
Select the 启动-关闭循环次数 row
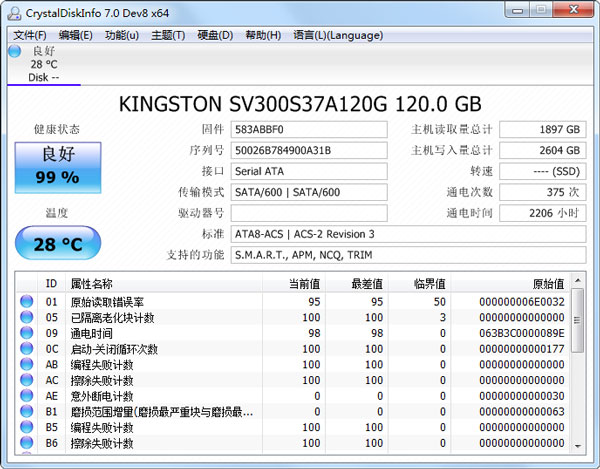tap(293, 348)
